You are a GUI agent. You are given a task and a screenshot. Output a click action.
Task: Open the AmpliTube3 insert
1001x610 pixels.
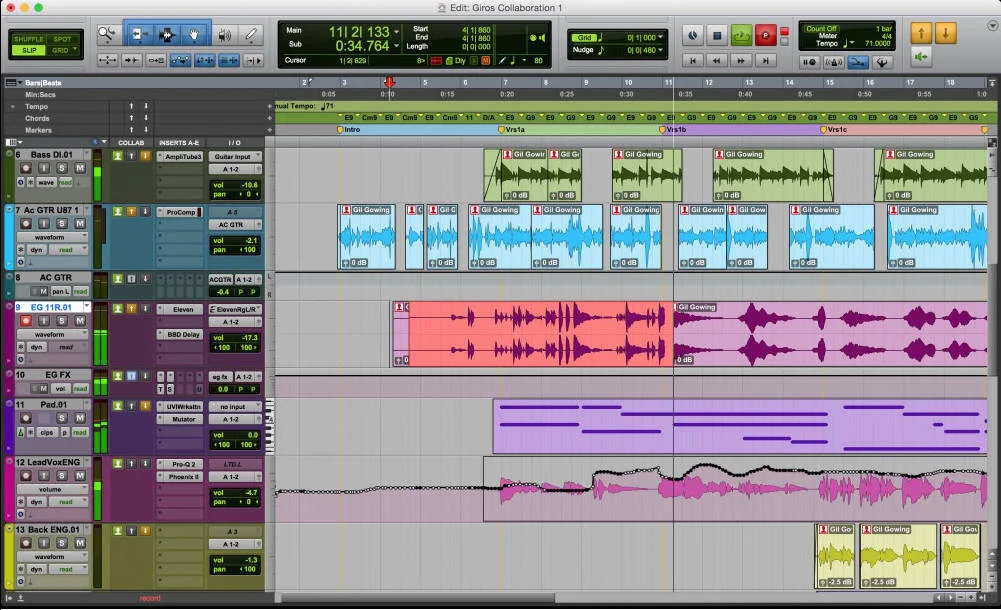click(x=181, y=156)
